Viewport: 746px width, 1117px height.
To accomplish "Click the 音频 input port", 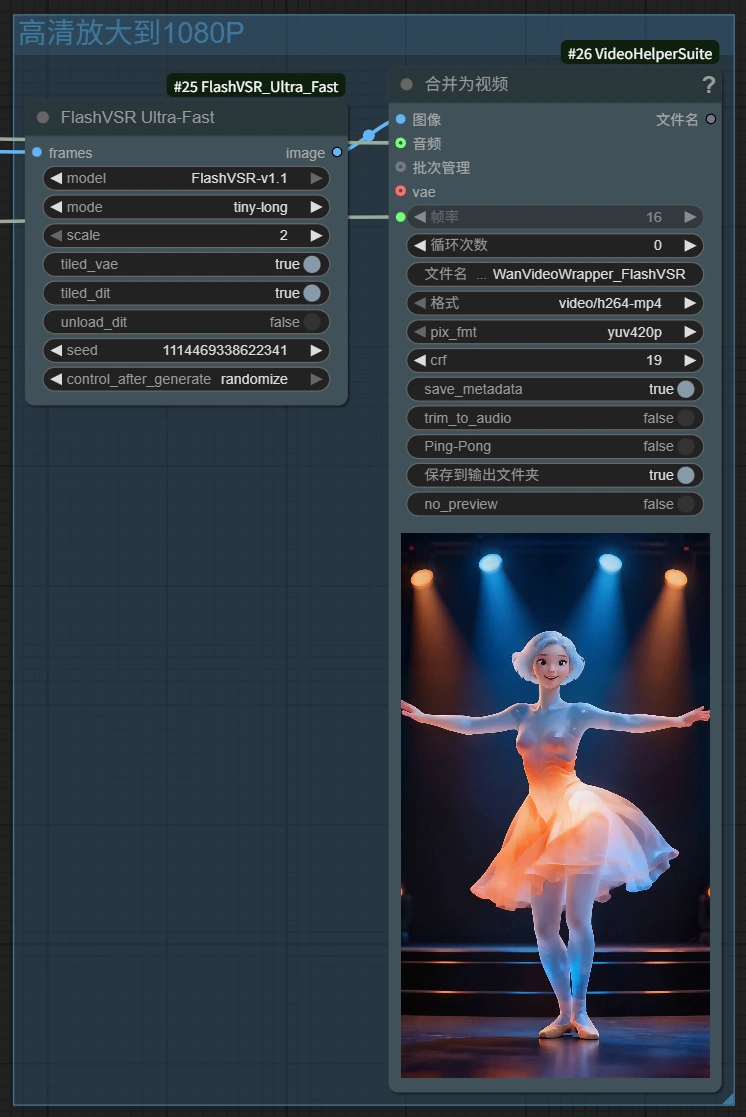I will click(401, 143).
